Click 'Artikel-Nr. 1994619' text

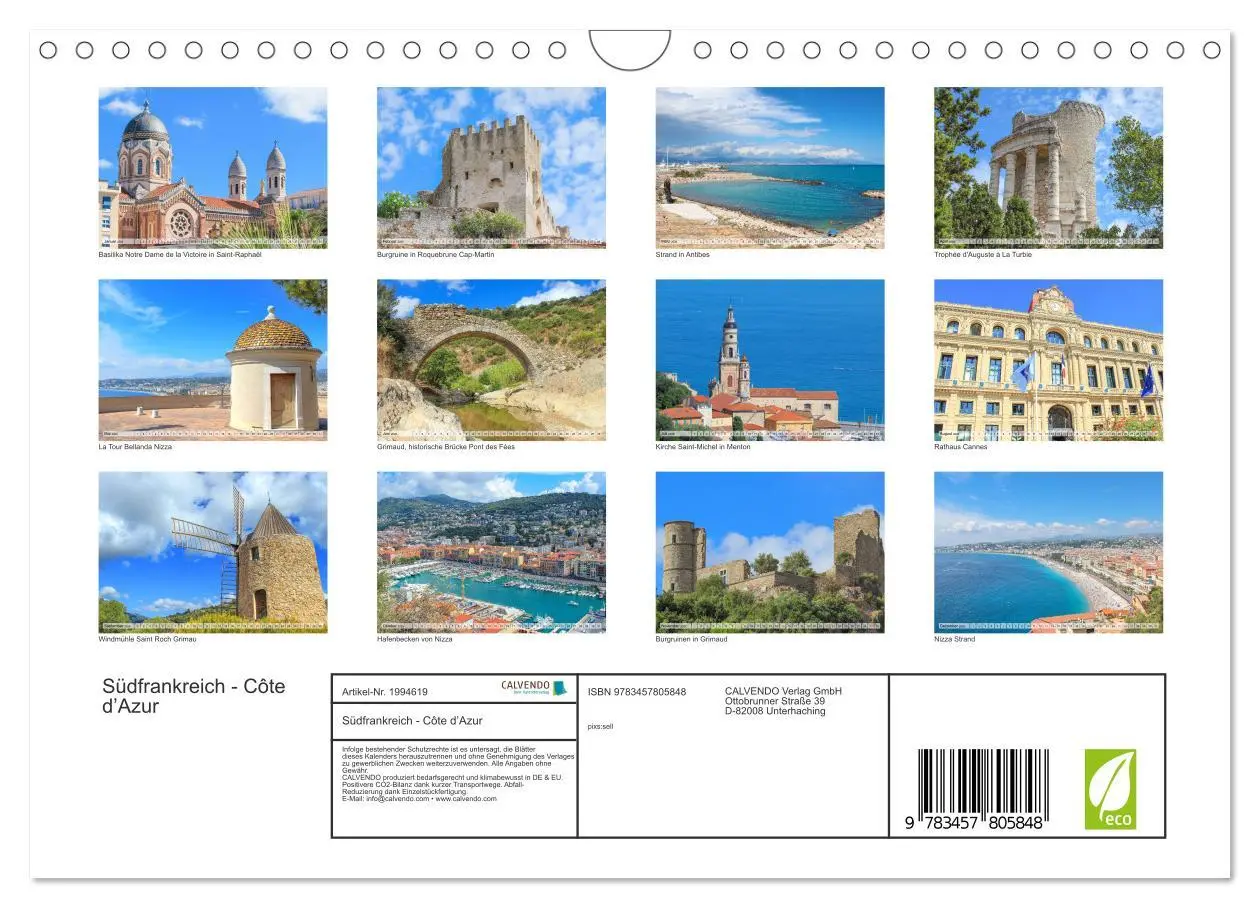pyautogui.click(x=385, y=691)
